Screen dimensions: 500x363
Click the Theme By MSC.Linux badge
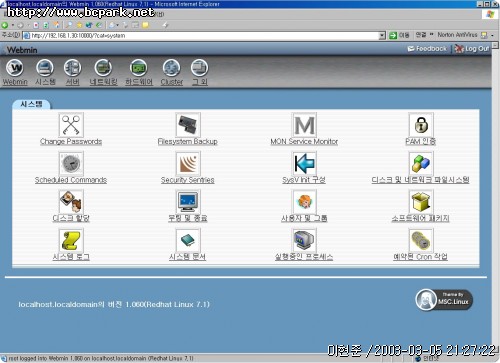(x=444, y=300)
